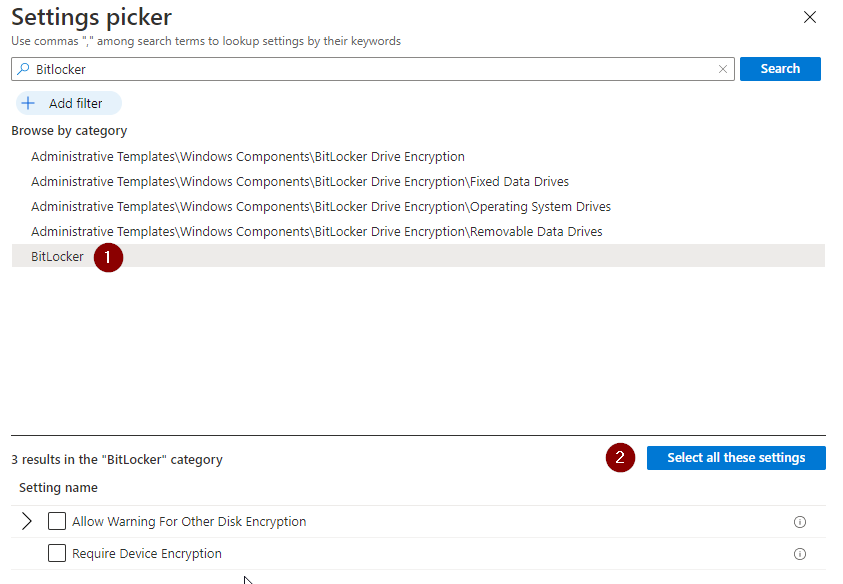Open the Removable Data Drives category
The height and width of the screenshot is (584, 843).
point(317,232)
